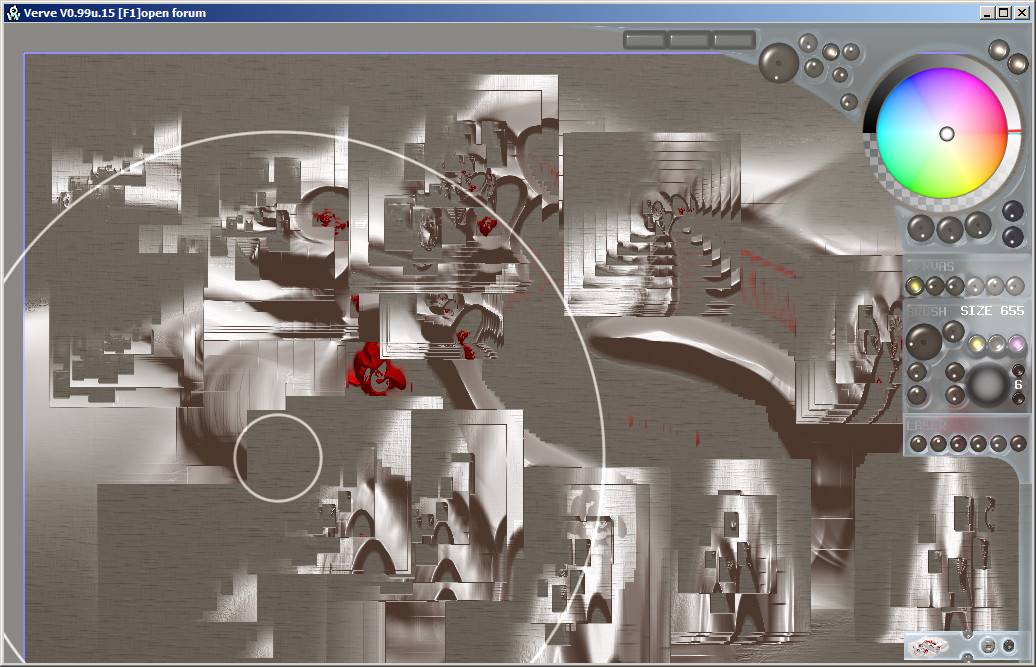Select the fourth knob in the Layer row
This screenshot has height=667, width=1036.
coord(979,443)
